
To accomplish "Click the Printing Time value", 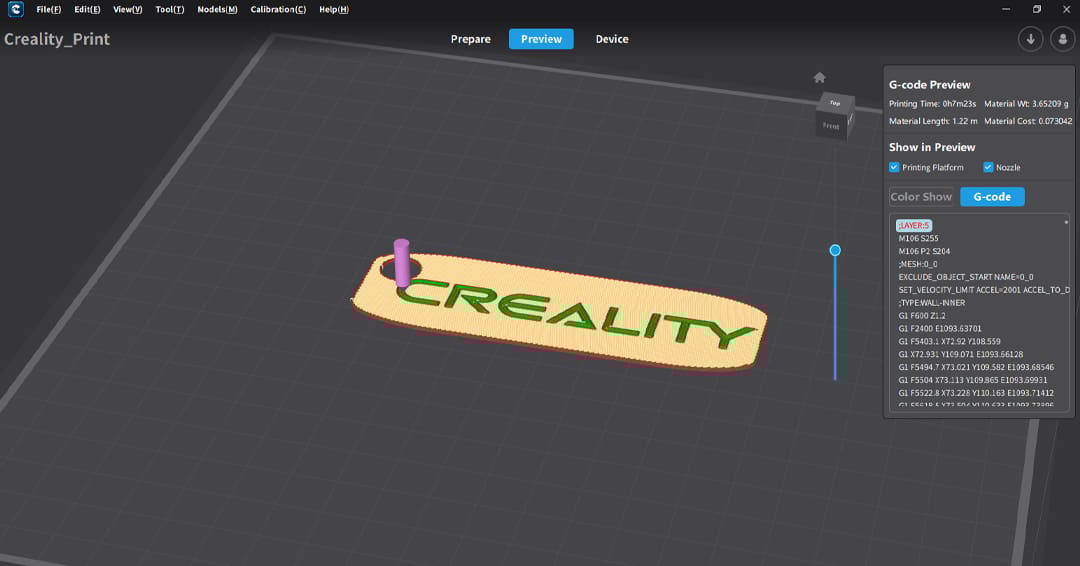I will (x=959, y=104).
